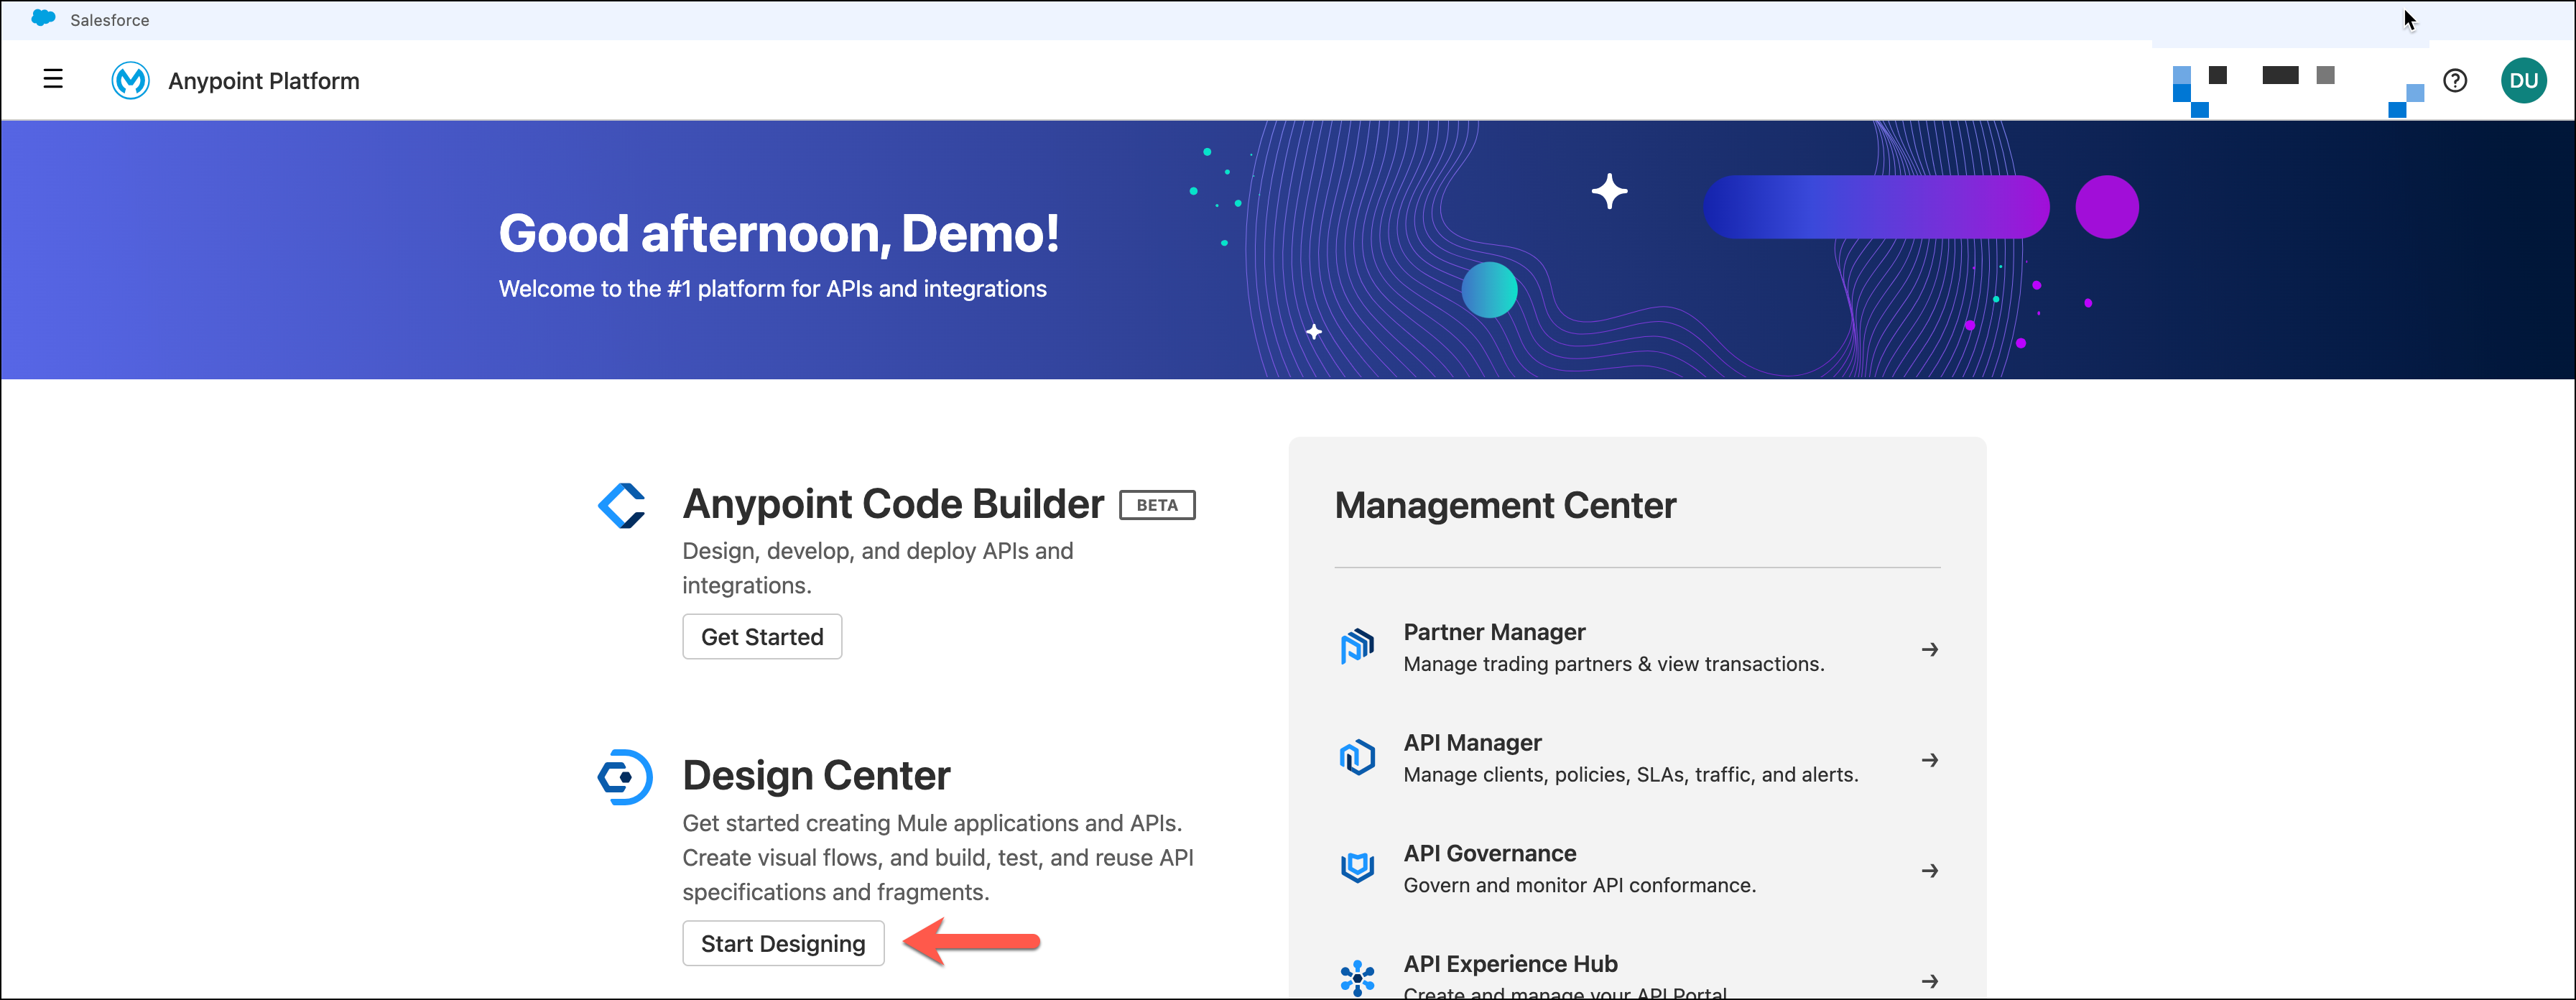Open Partner Manager via its arrow
Screen dimensions: 2576x1000
click(1930, 650)
